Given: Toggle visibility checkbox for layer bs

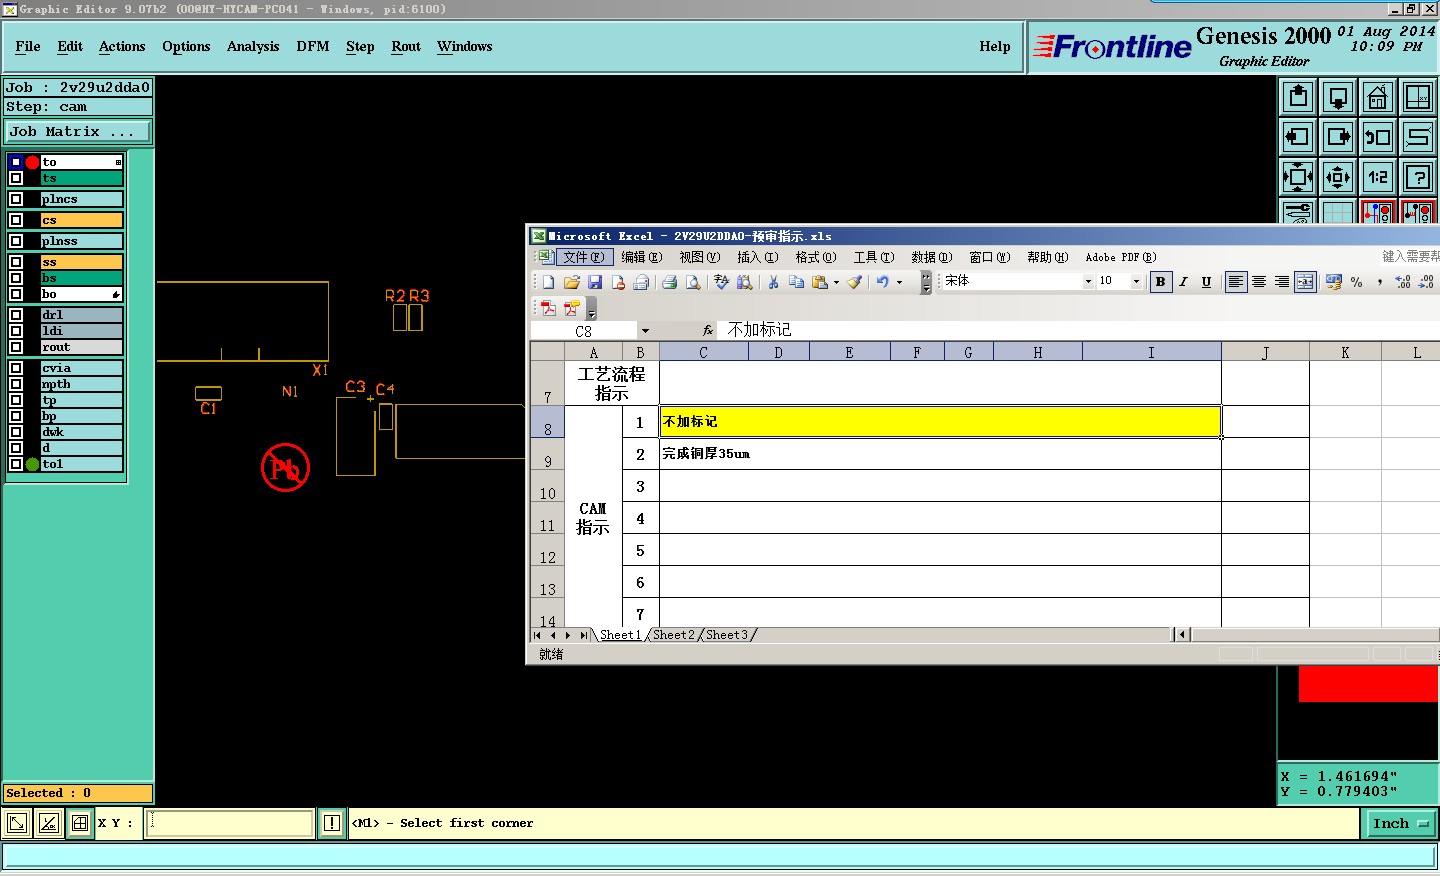Looking at the screenshot, I should pyautogui.click(x=16, y=278).
